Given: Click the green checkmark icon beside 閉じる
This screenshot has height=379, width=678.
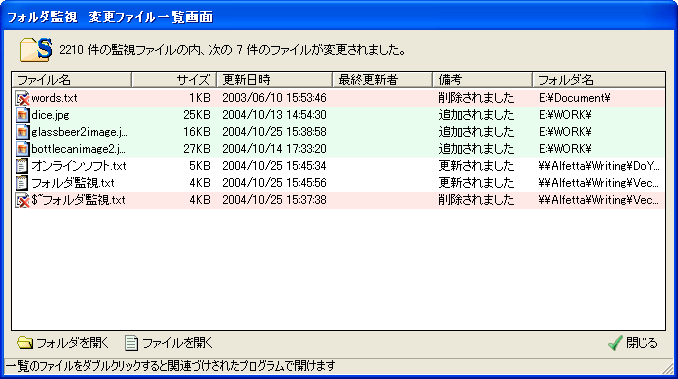Looking at the screenshot, I should (x=615, y=343).
